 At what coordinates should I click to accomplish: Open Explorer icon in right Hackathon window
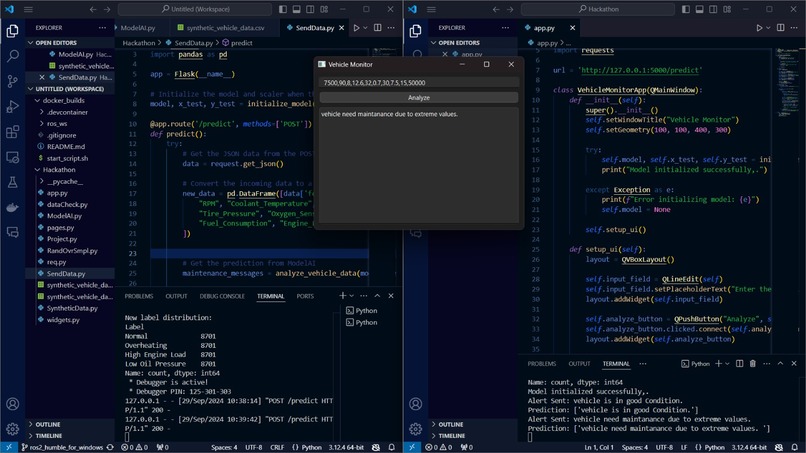tap(415, 31)
